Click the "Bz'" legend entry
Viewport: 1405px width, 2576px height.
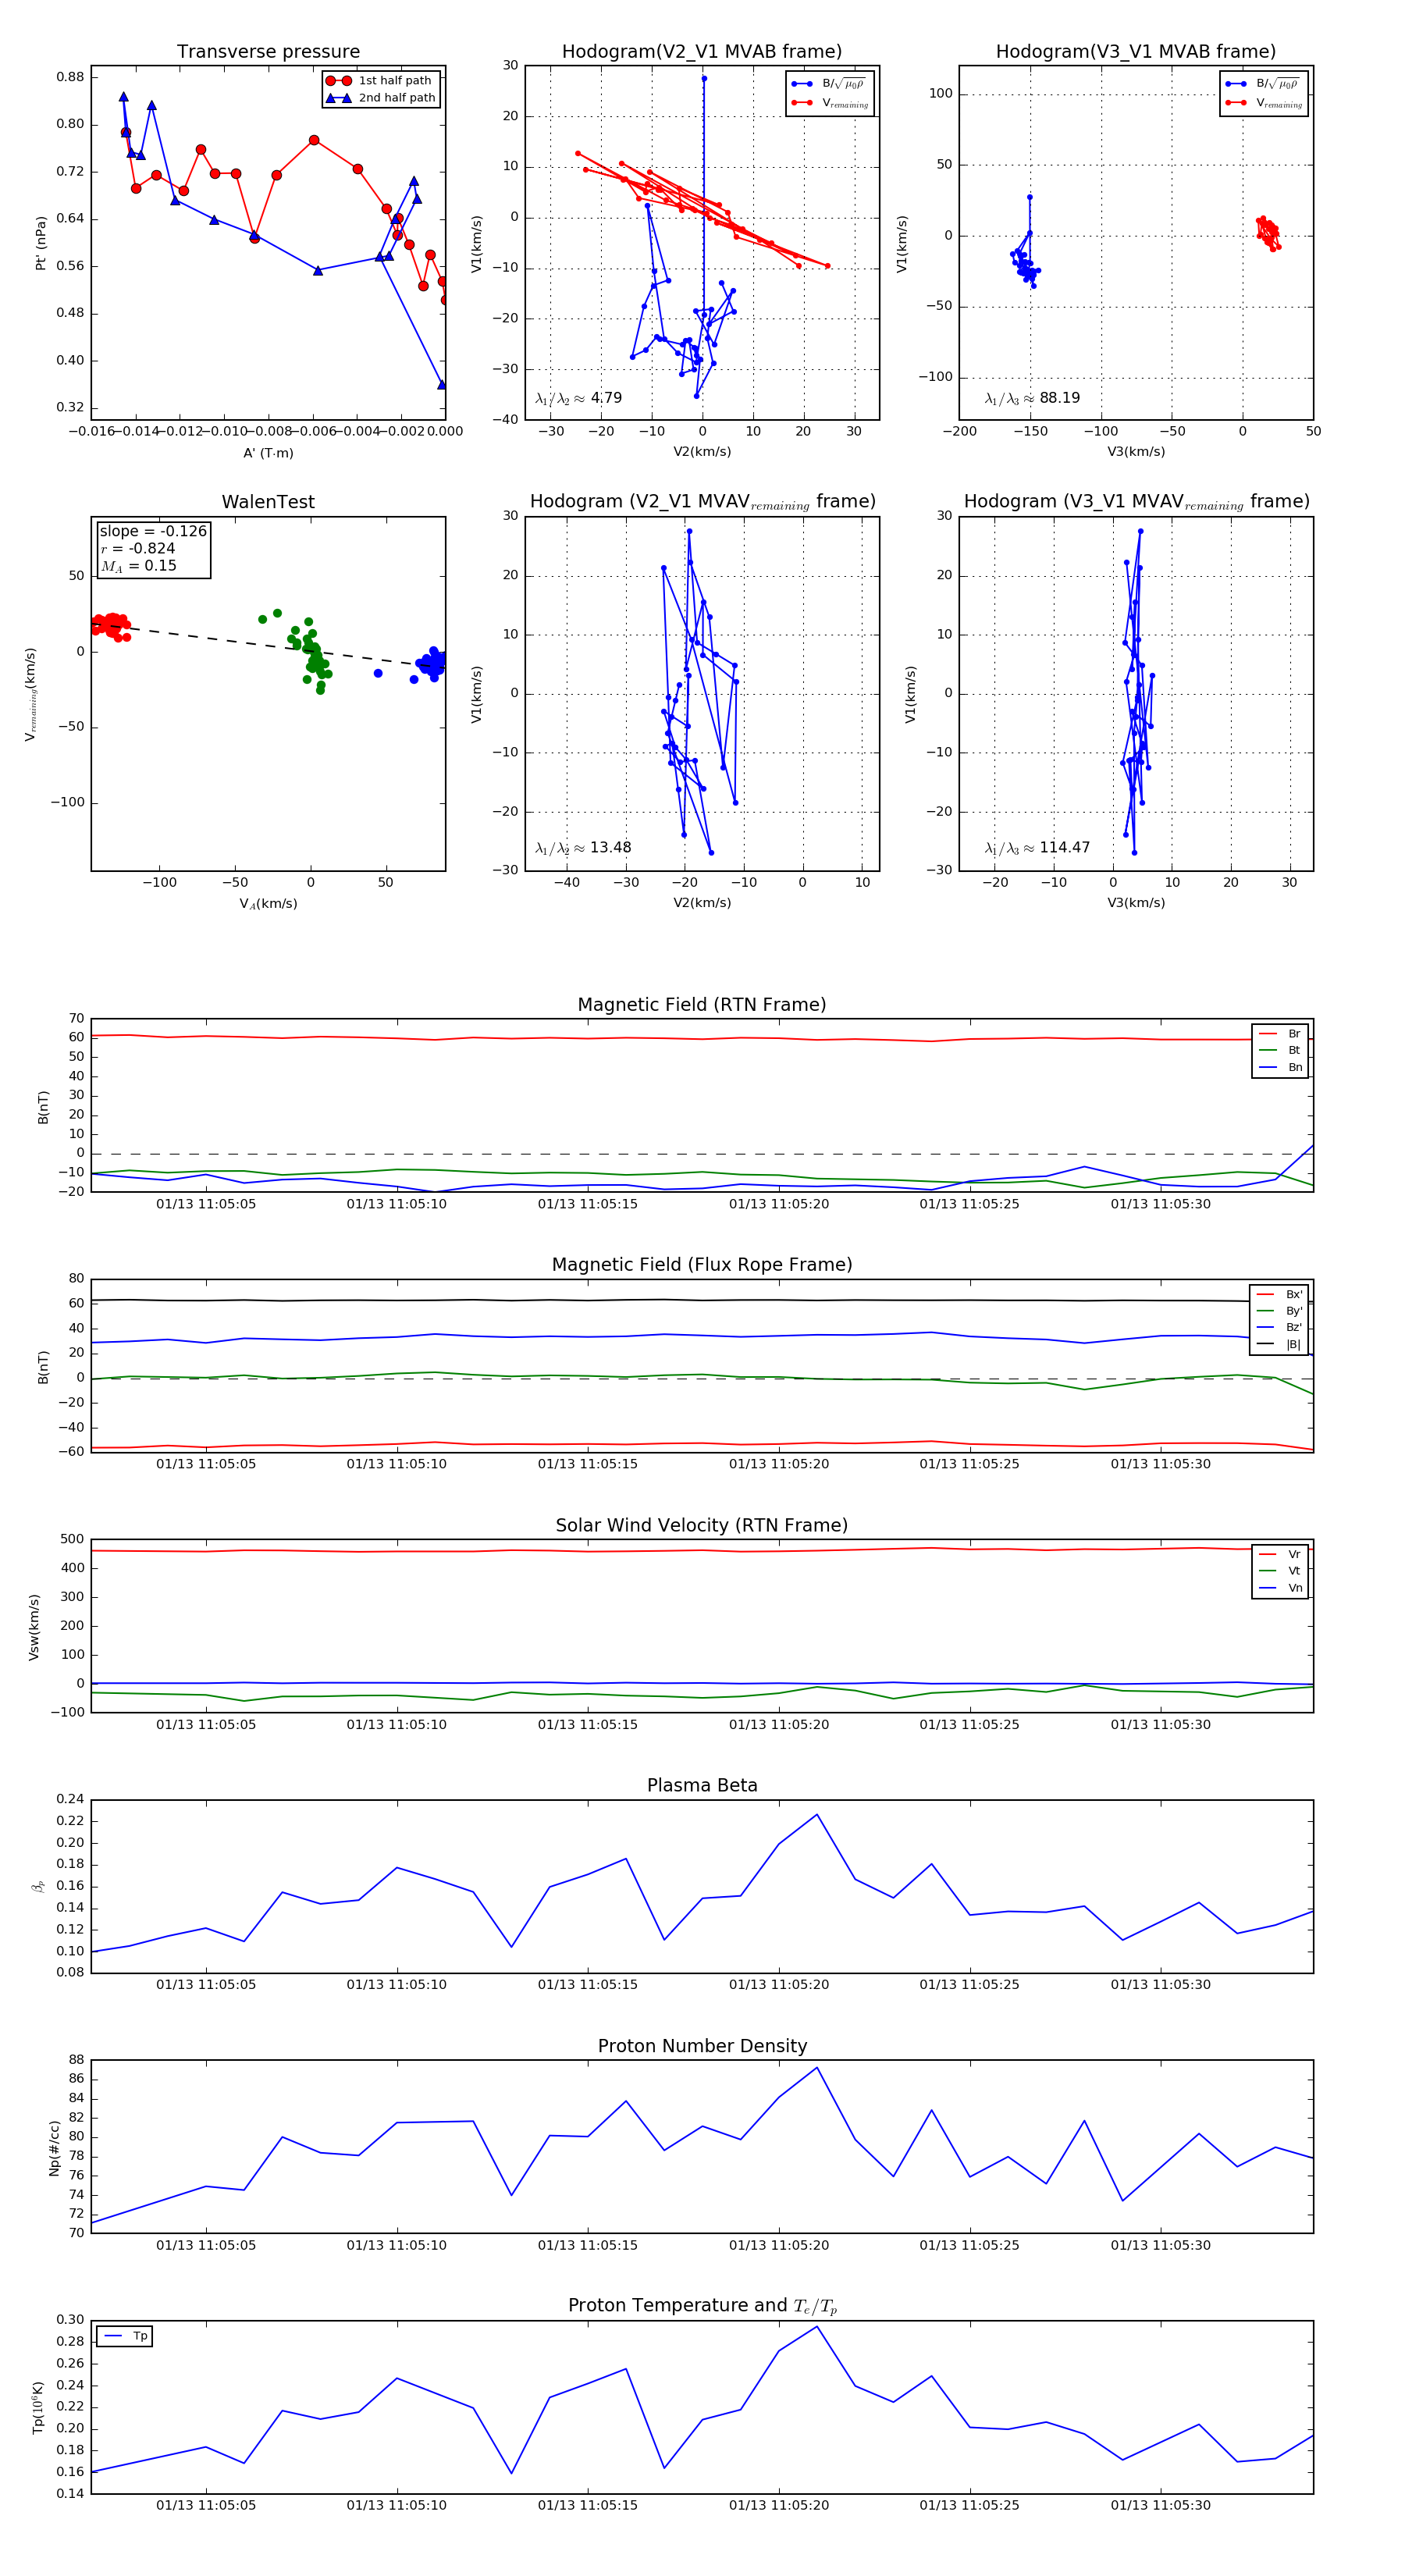click(1280, 1327)
